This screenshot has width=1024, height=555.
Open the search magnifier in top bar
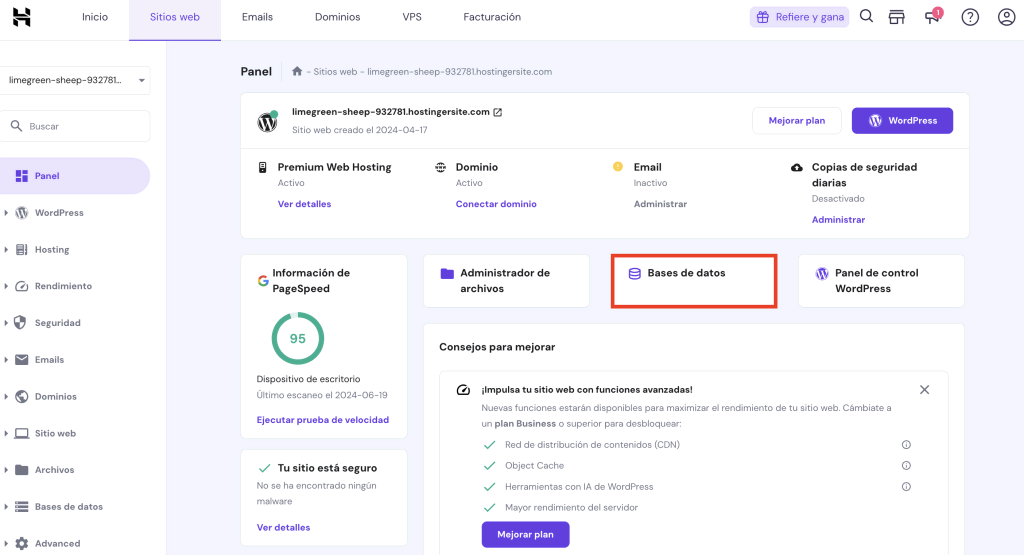(867, 17)
